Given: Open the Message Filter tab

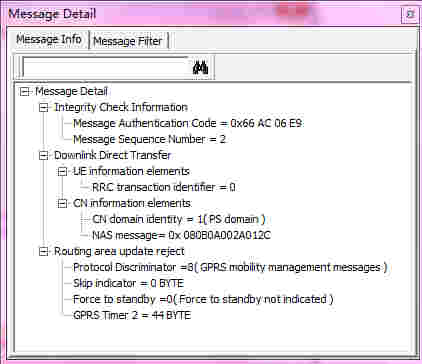Looking at the screenshot, I should [x=128, y=41].
